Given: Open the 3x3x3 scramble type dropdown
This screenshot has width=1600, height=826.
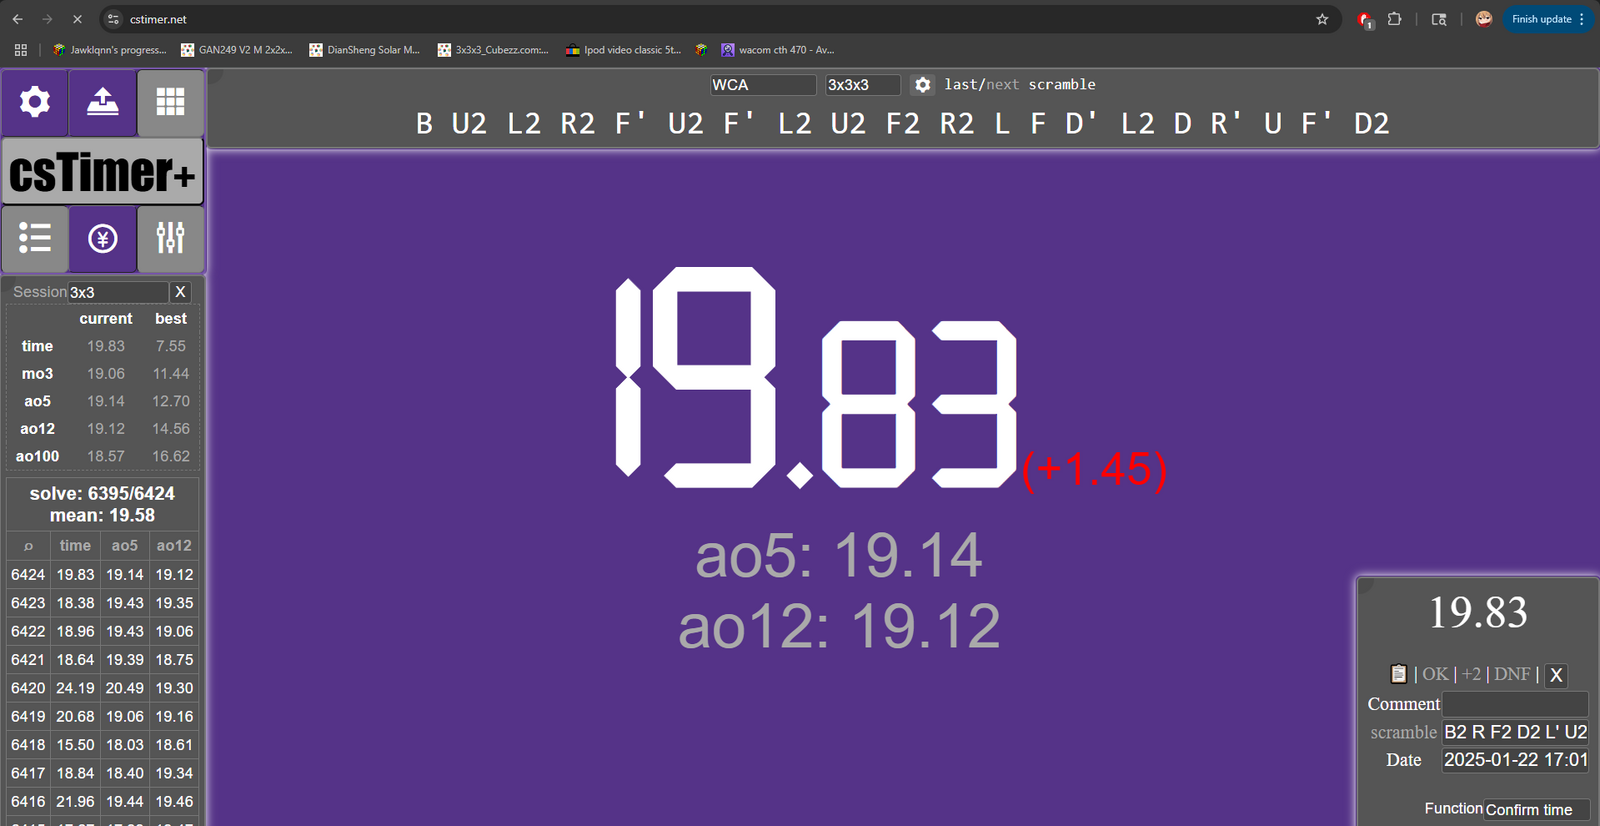Looking at the screenshot, I should (863, 85).
